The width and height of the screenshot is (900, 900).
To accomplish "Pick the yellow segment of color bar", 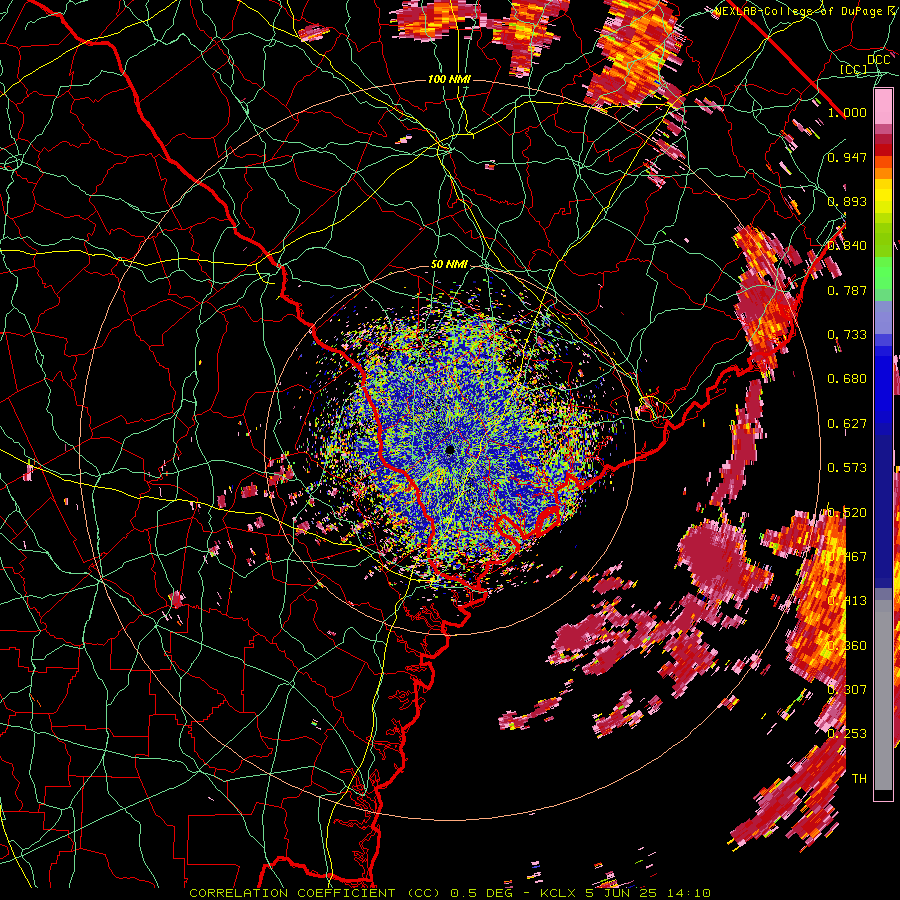I will click(883, 196).
